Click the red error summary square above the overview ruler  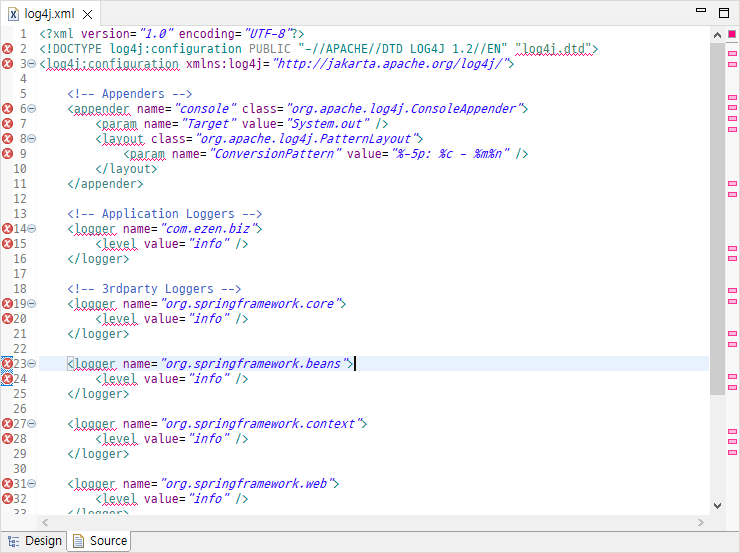coord(732,34)
